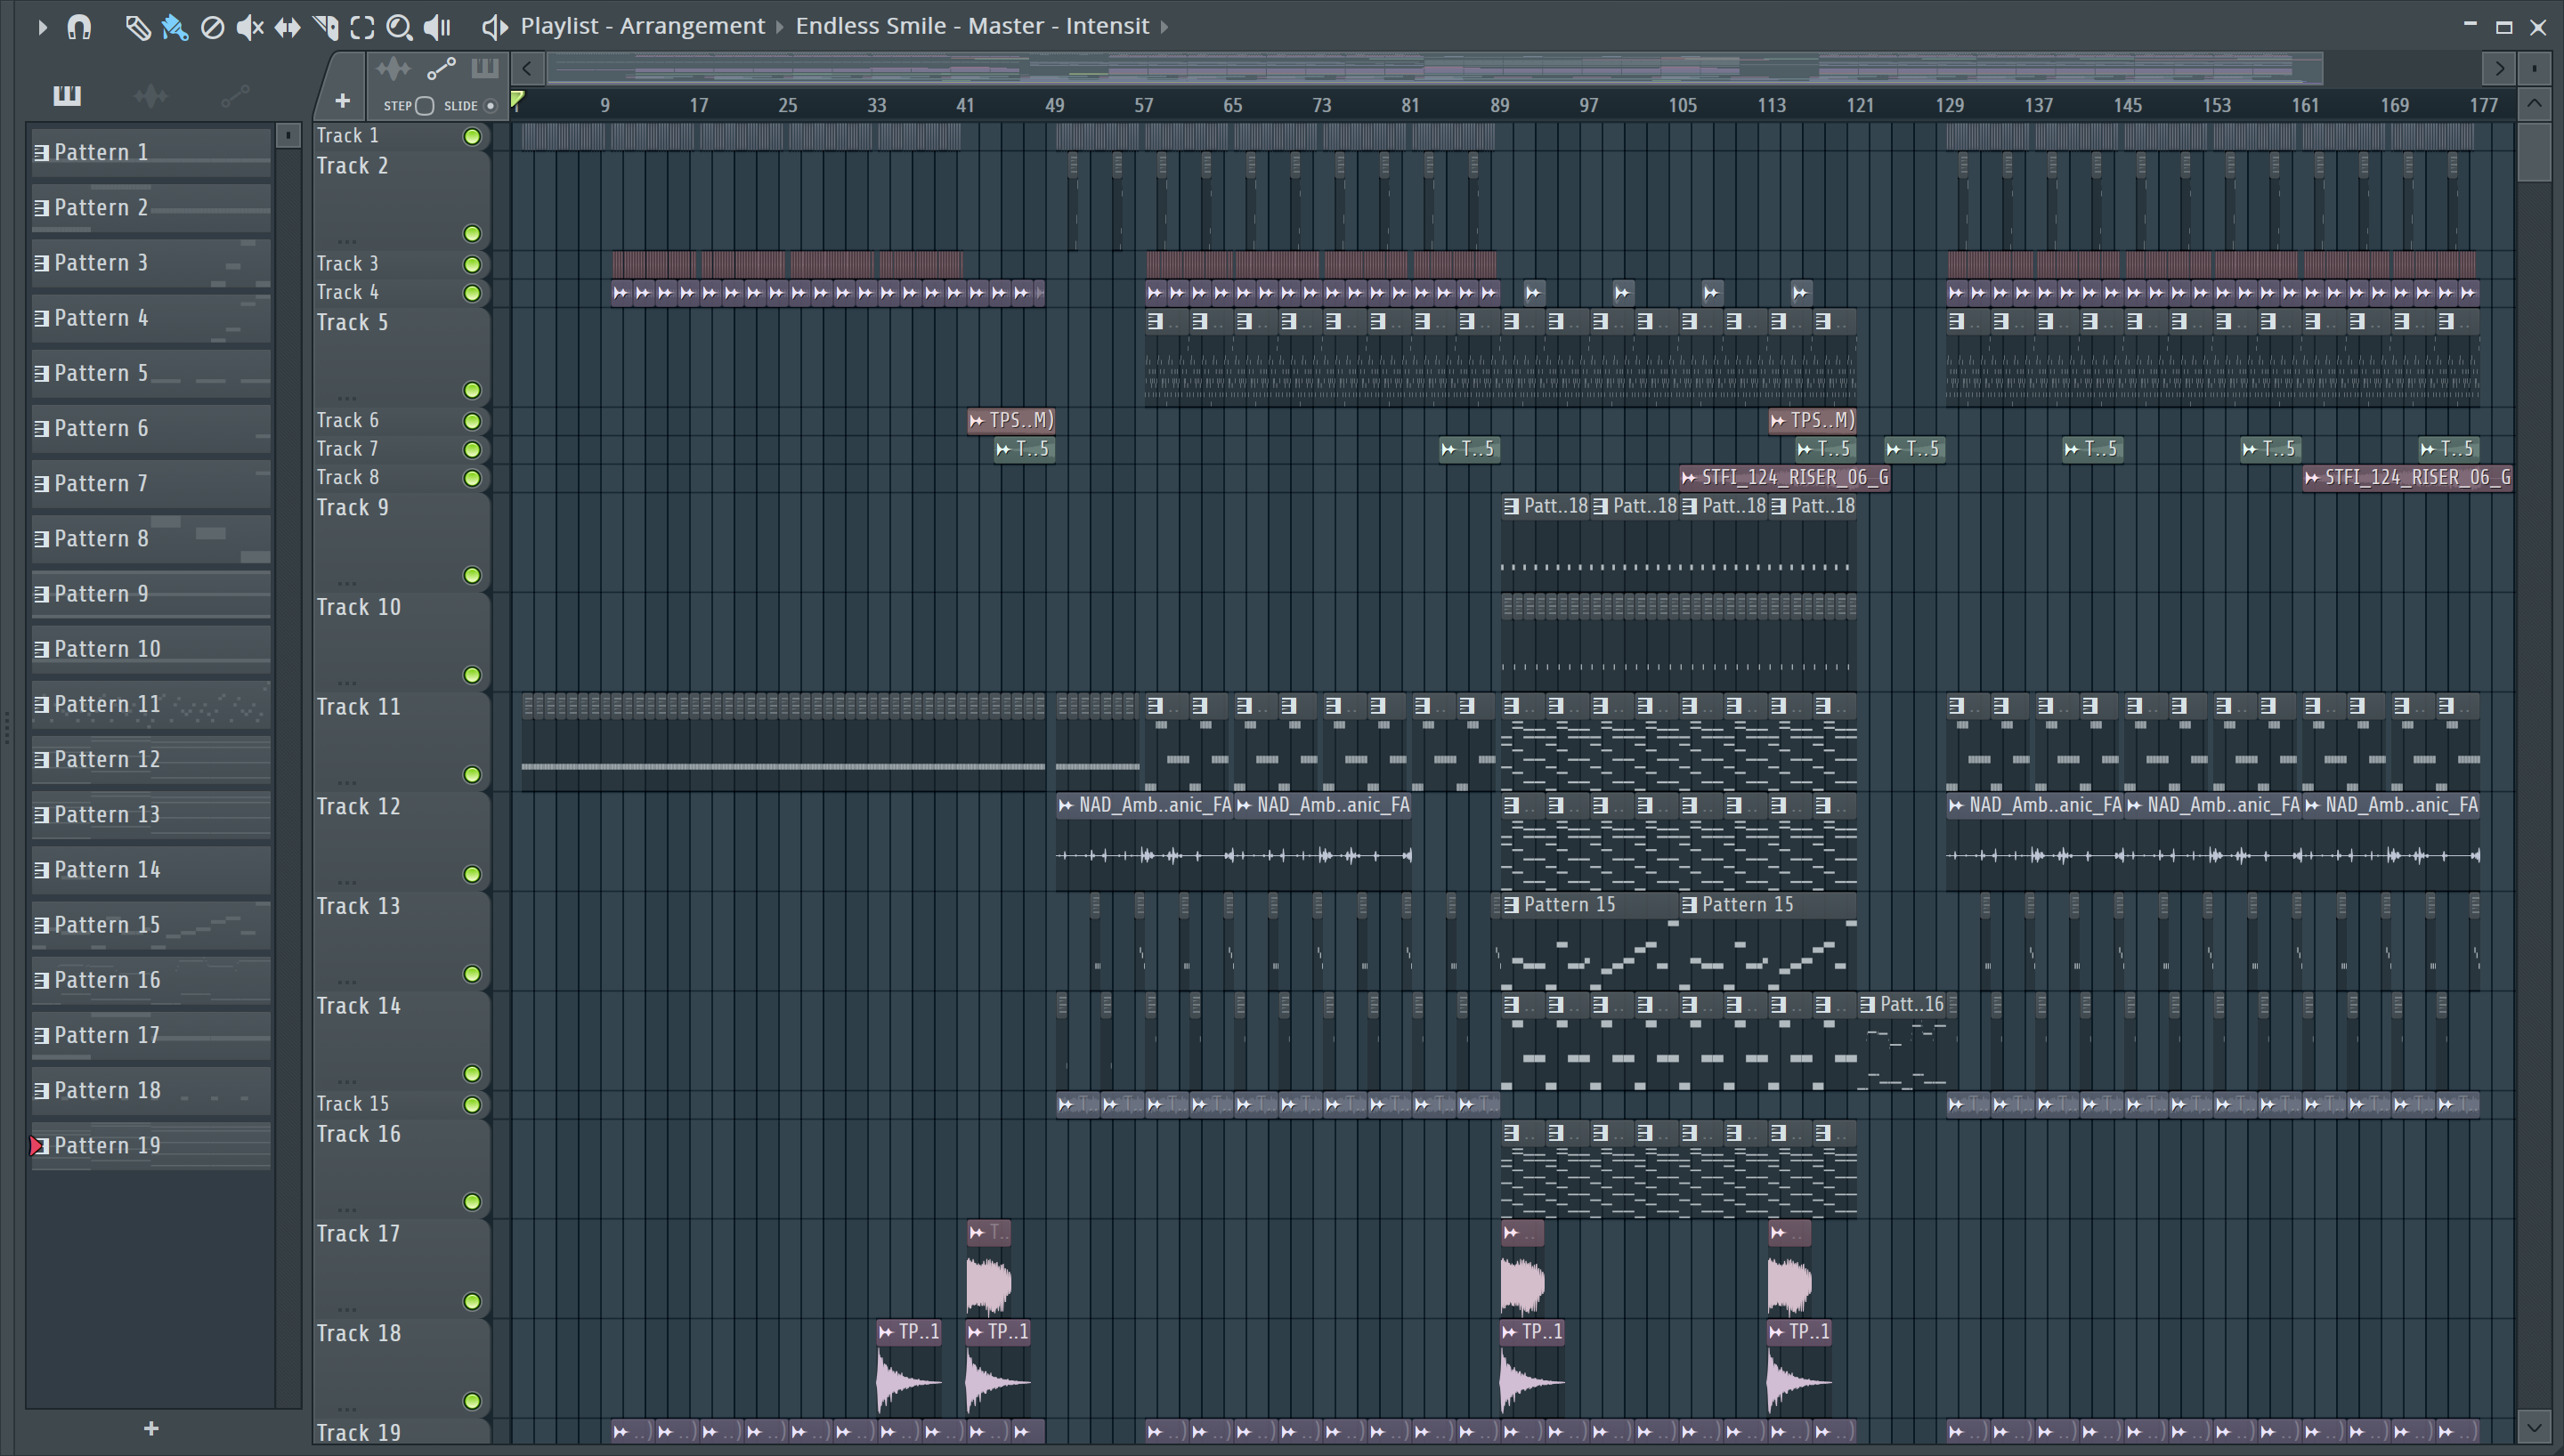2564x1456 pixels.
Task: Click the Track 11 name header
Action: click(358, 707)
